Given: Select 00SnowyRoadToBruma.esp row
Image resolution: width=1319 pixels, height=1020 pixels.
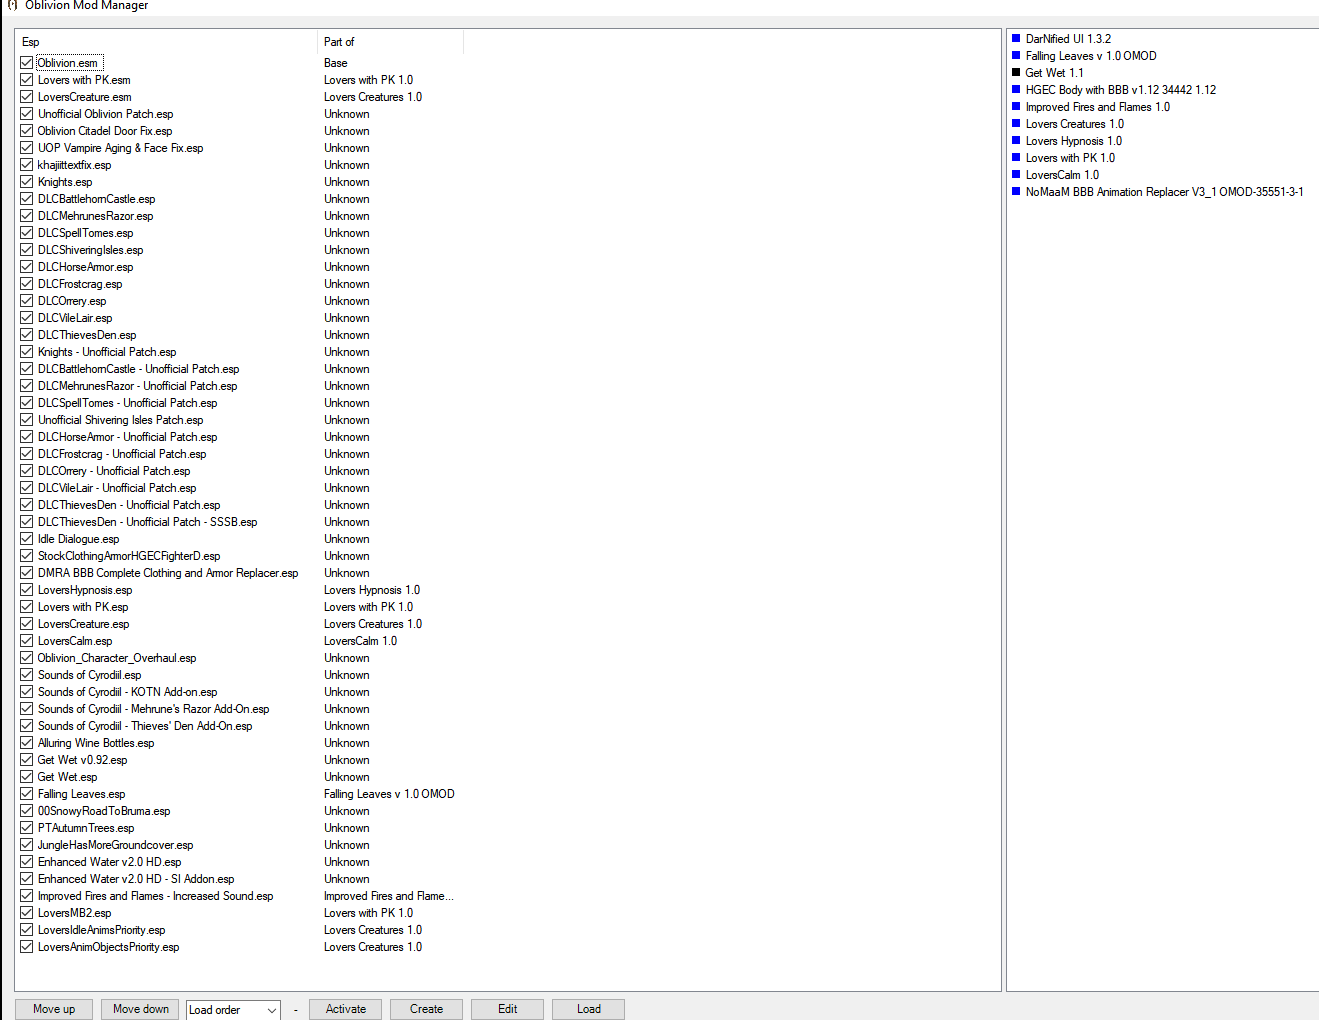Looking at the screenshot, I should coord(104,811).
